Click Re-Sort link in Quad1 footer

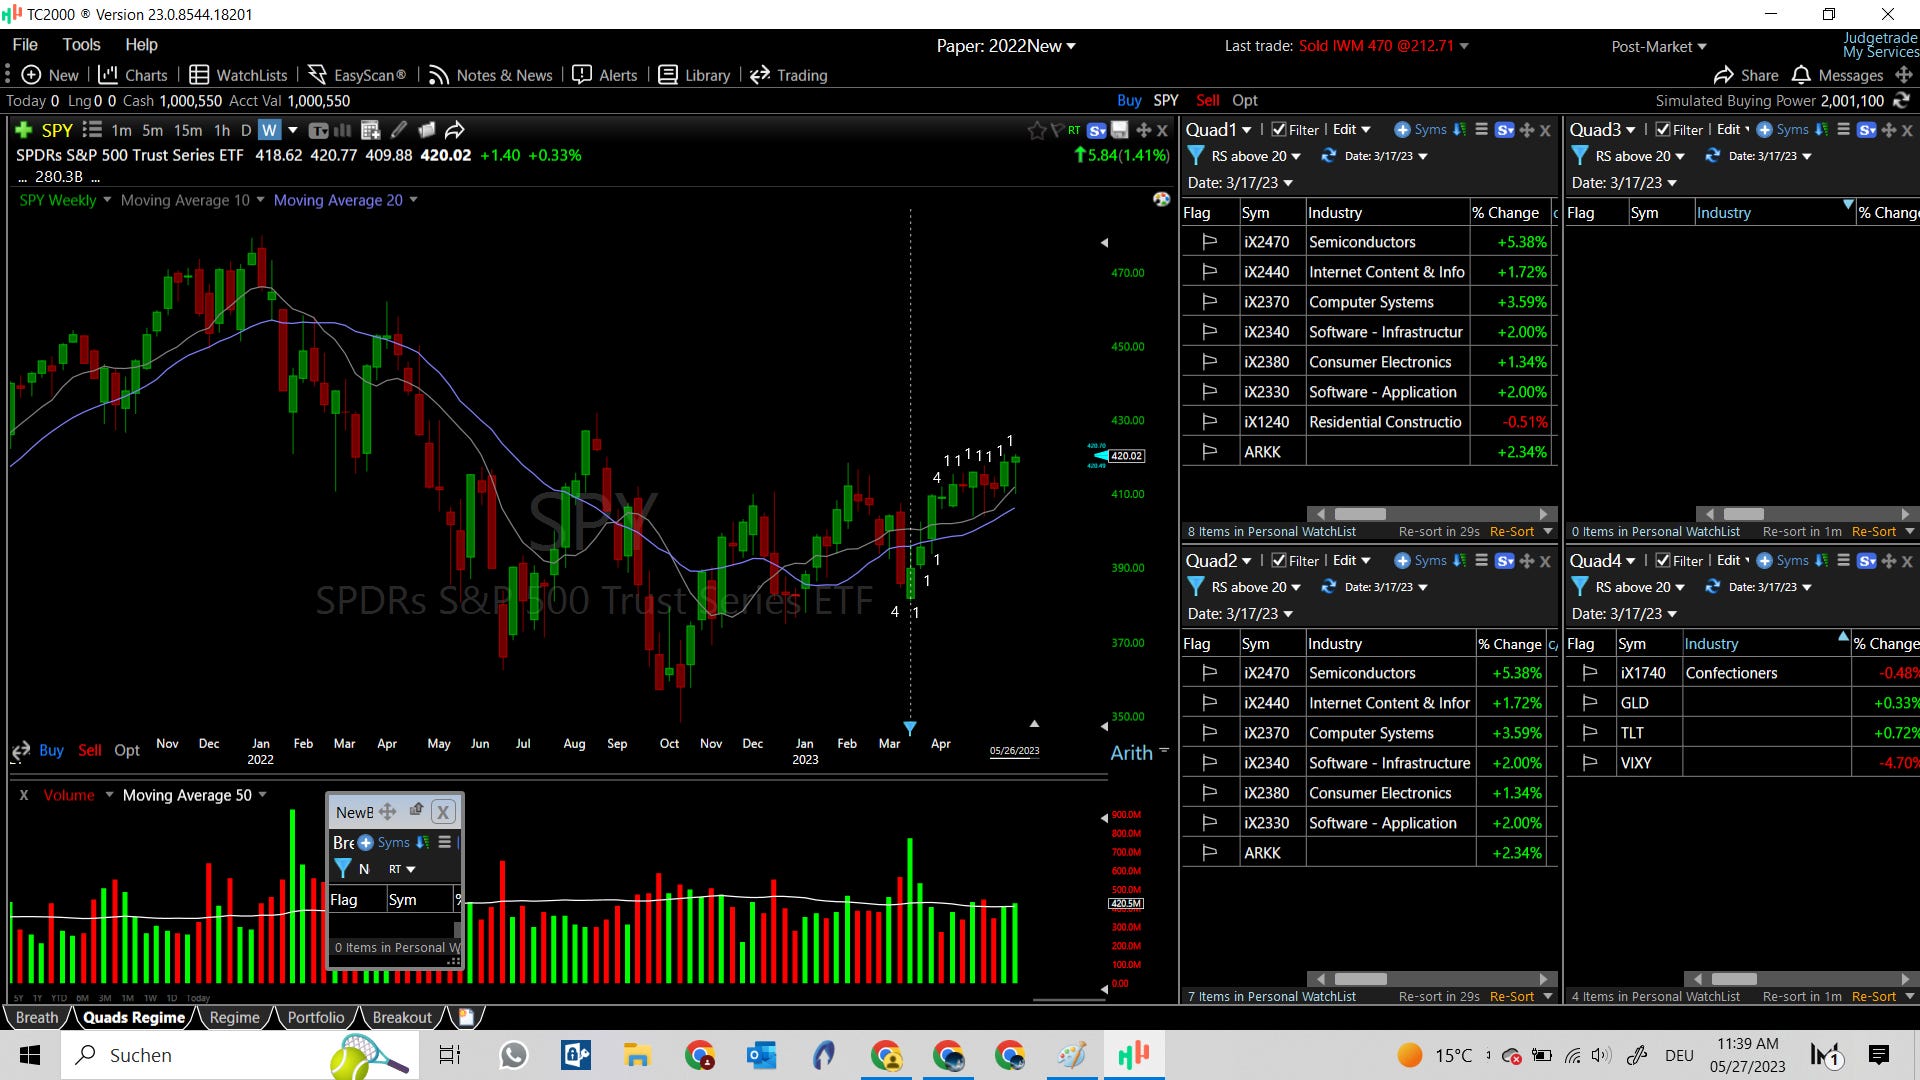pos(1511,532)
